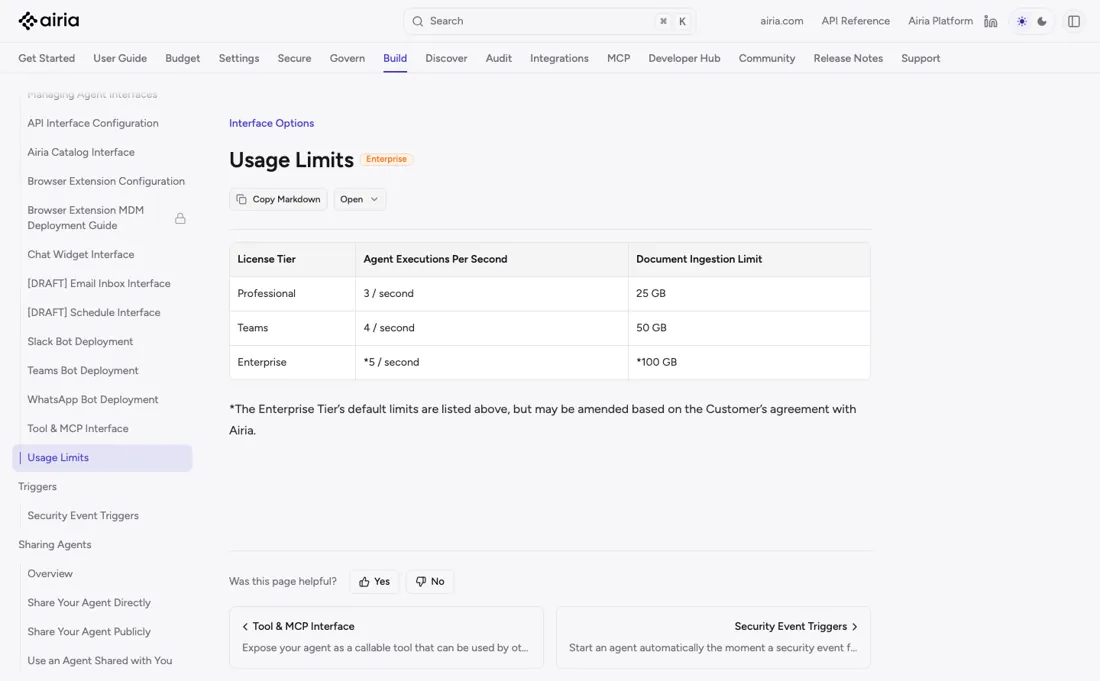This screenshot has height=681, width=1100.
Task: Toggle the sidebar panel icon
Action: tap(1074, 21)
